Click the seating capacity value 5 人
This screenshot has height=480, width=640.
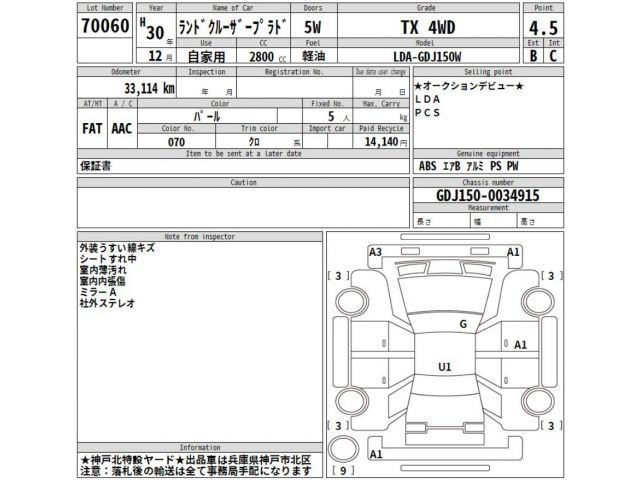pyautogui.click(x=339, y=117)
